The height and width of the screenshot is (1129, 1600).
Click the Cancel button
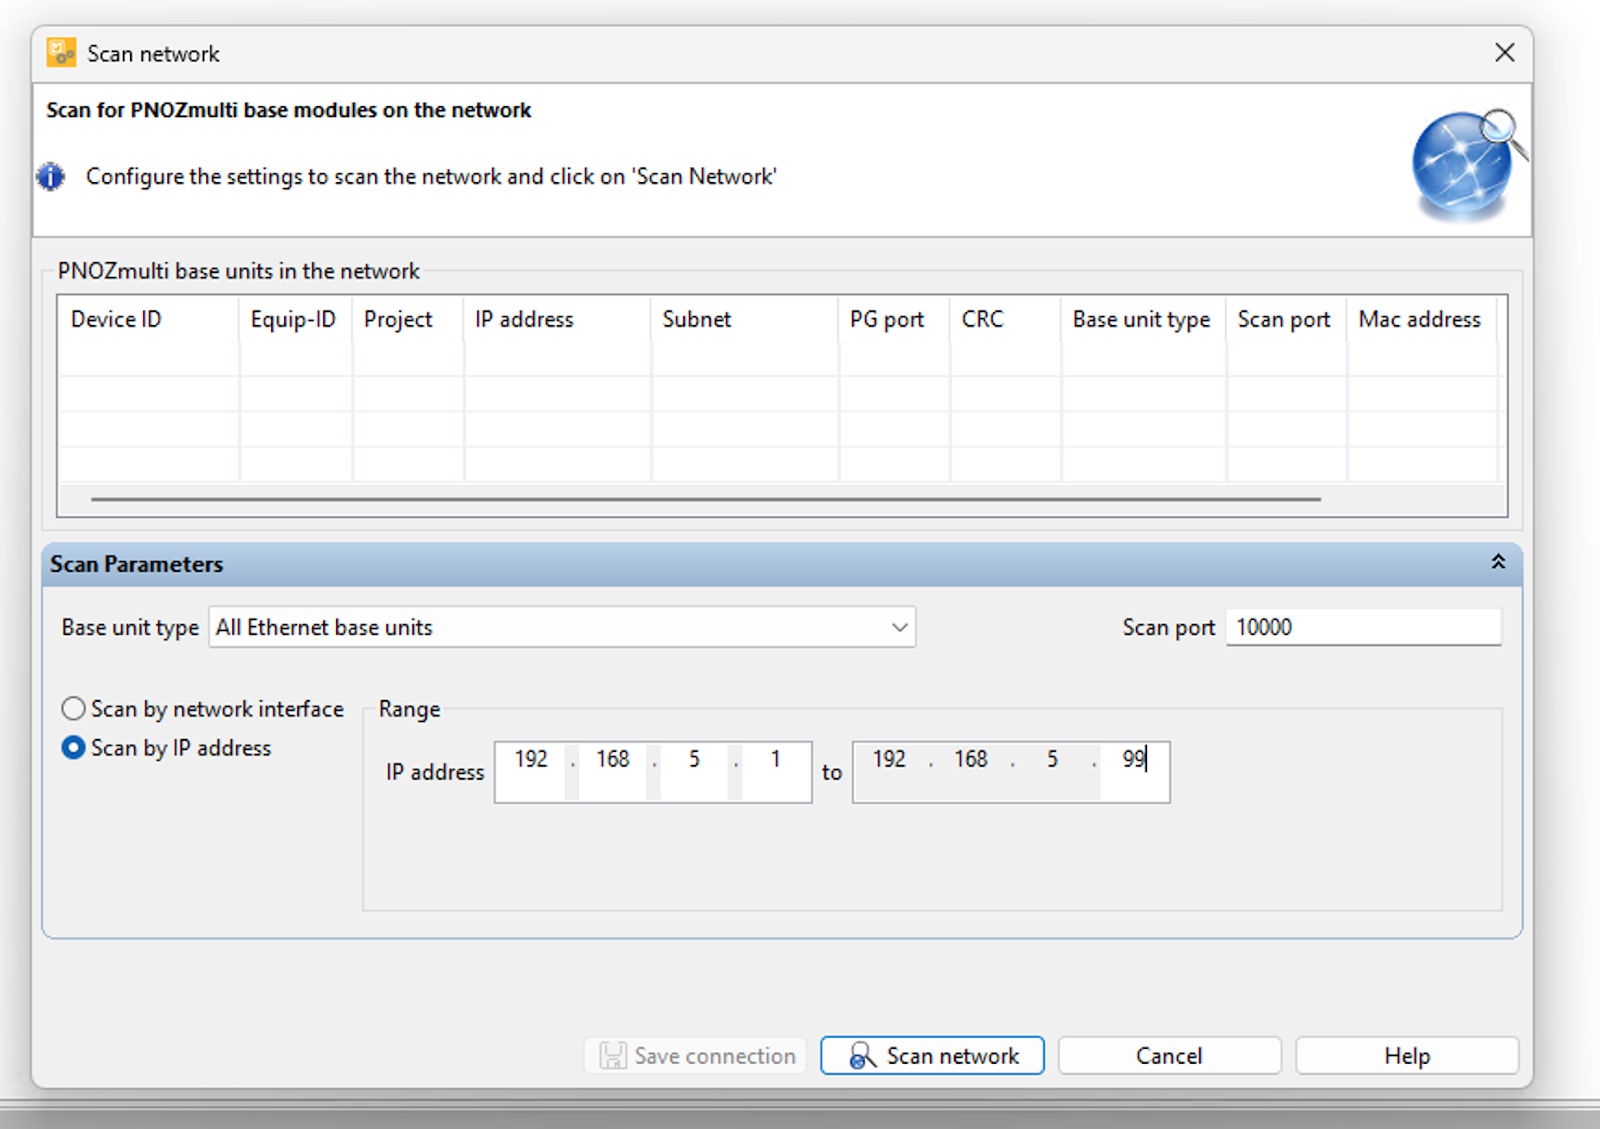click(1169, 1056)
